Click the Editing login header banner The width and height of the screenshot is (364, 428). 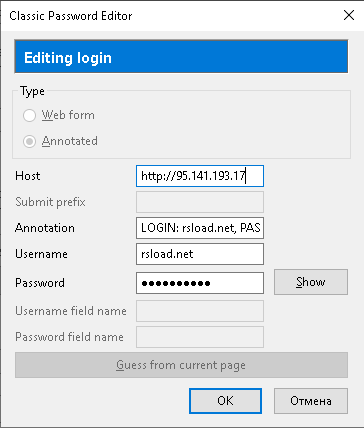click(181, 56)
